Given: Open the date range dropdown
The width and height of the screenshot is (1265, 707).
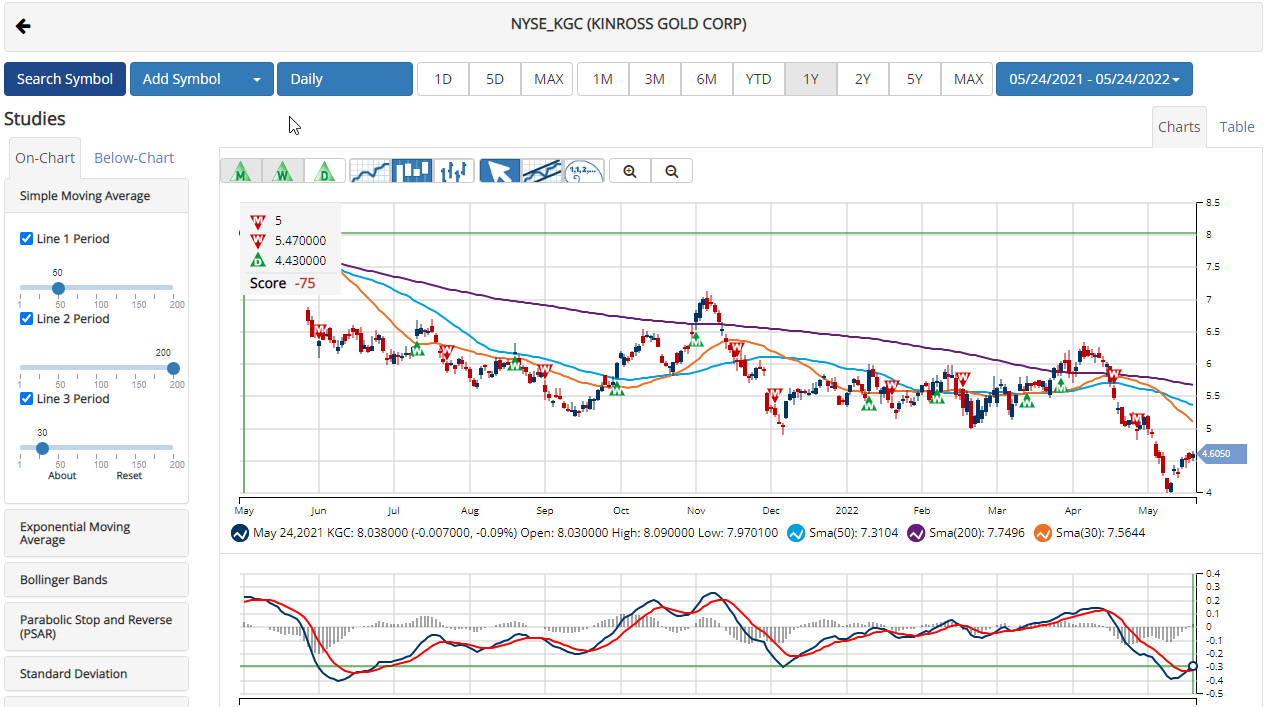Looking at the screenshot, I should click(x=1094, y=79).
